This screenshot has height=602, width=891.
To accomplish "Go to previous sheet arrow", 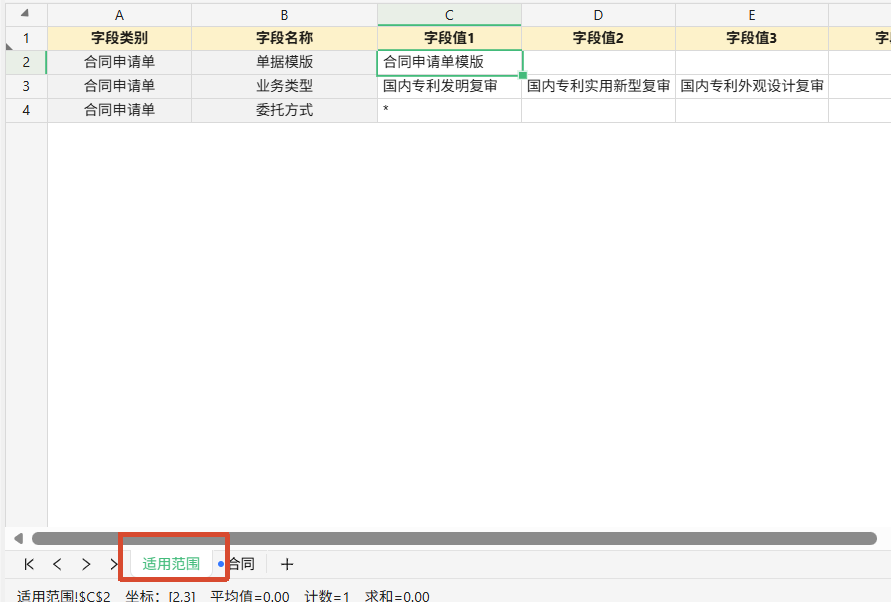I will [x=57, y=564].
